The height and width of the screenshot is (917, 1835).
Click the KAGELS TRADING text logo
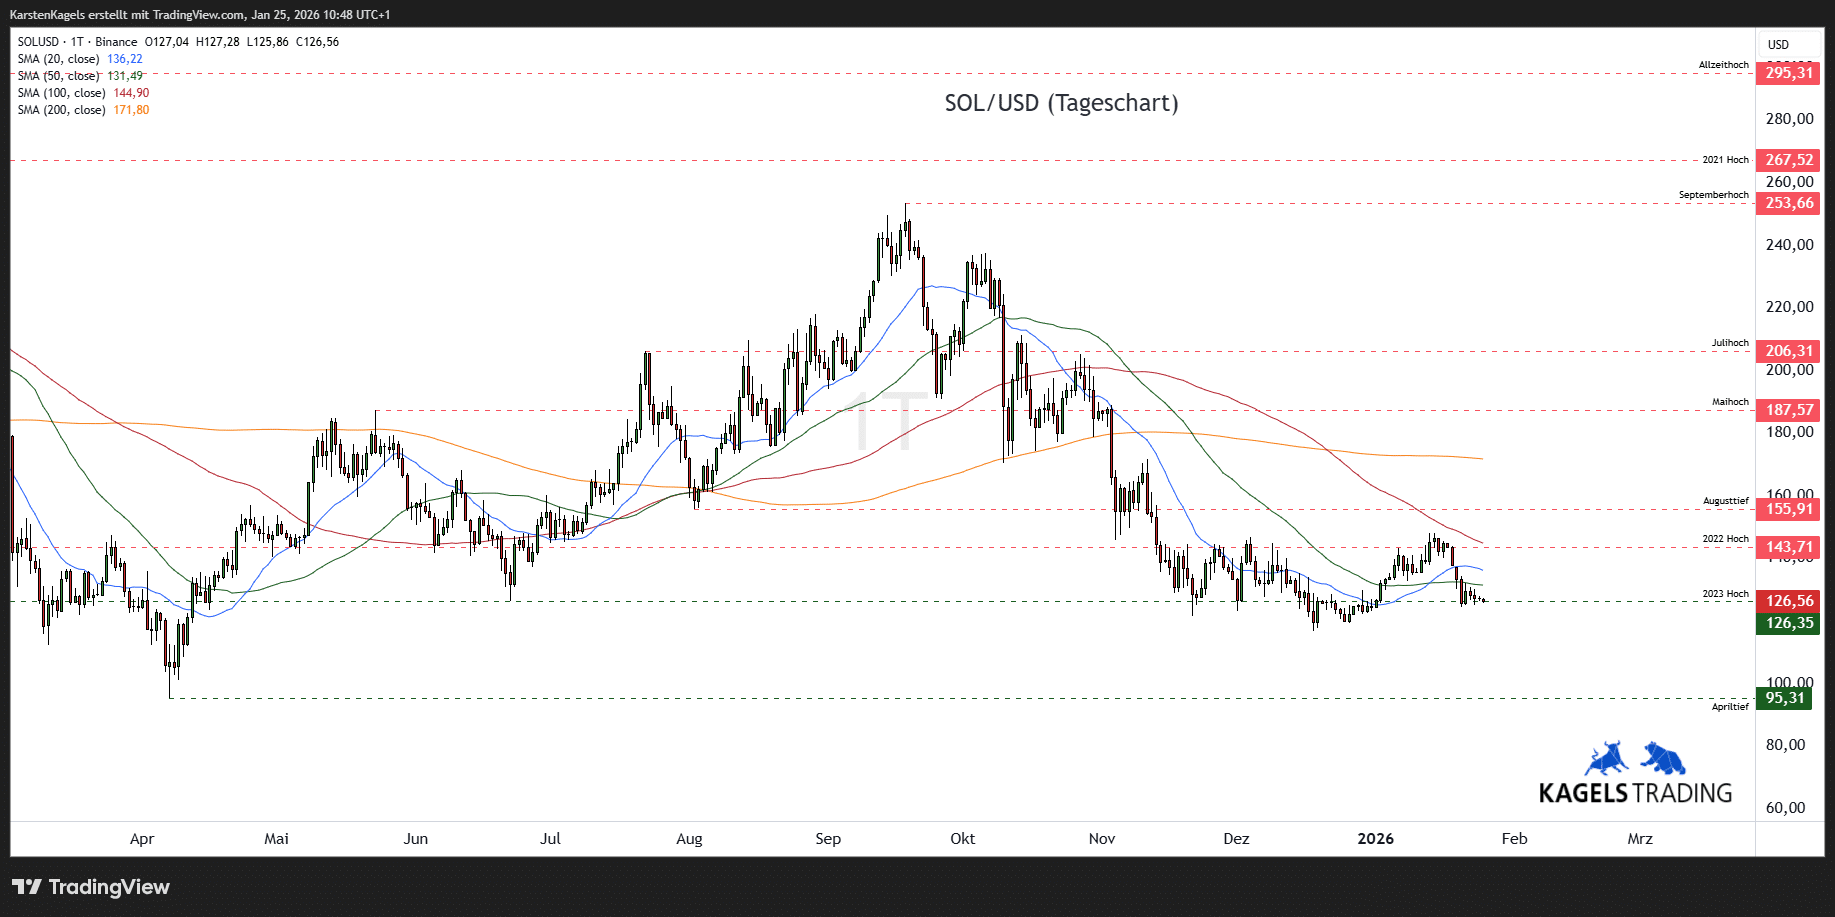(x=1635, y=793)
